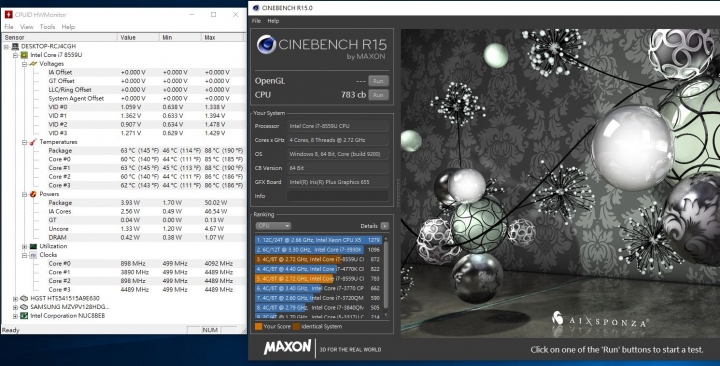
Task: Click the Cinebench title bar app icon
Action: [x=256, y=8]
